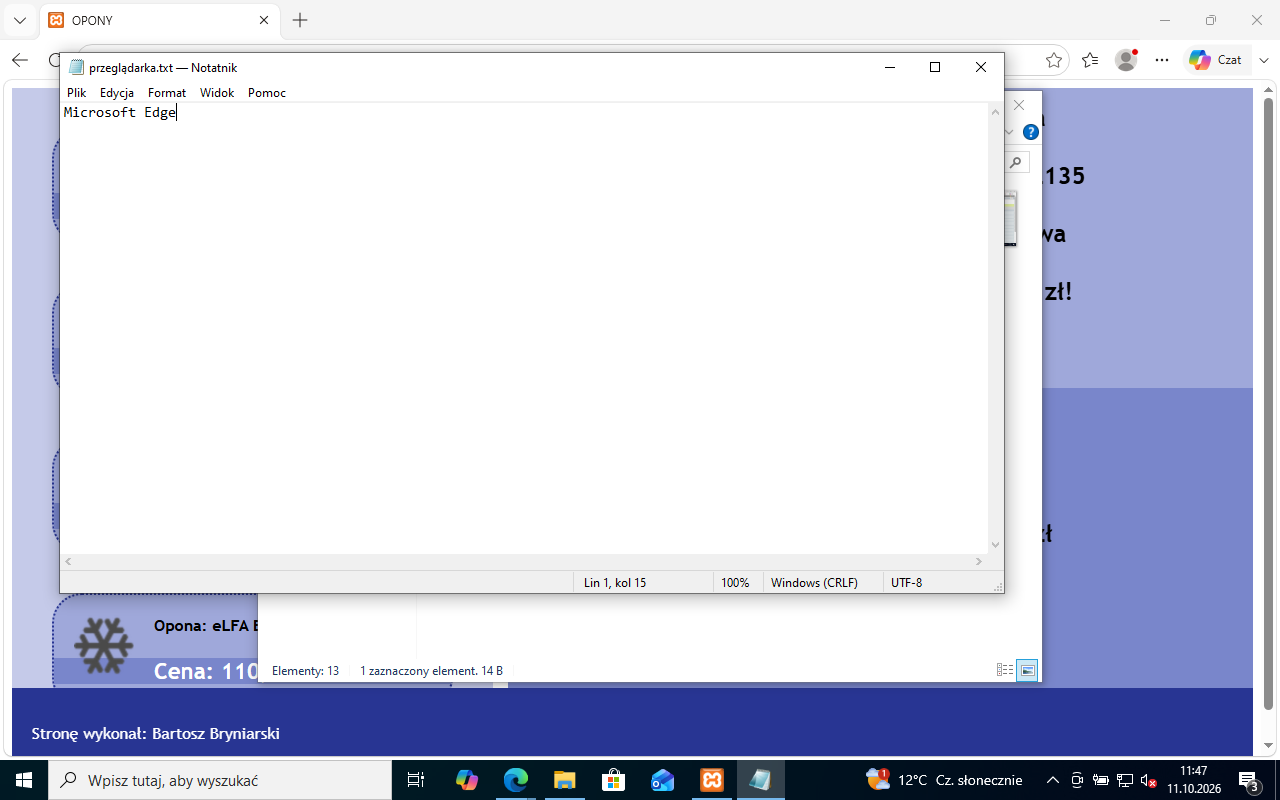Click the right arrow of Notepad's horizontal scrollbar
Image resolution: width=1280 pixels, height=800 pixels.
[979, 562]
